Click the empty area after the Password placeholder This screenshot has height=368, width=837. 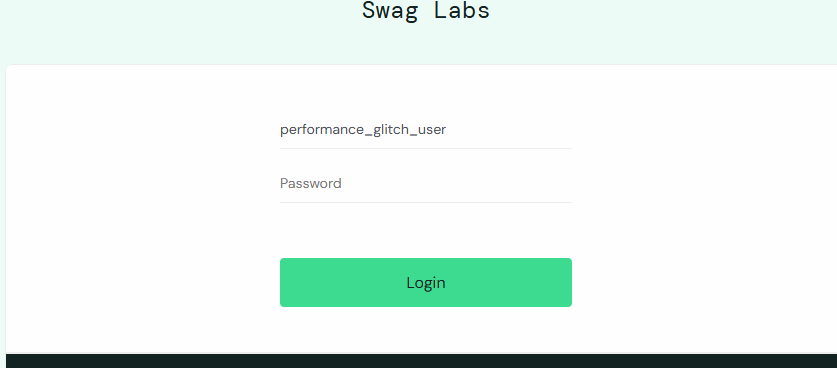pyautogui.click(x=456, y=184)
